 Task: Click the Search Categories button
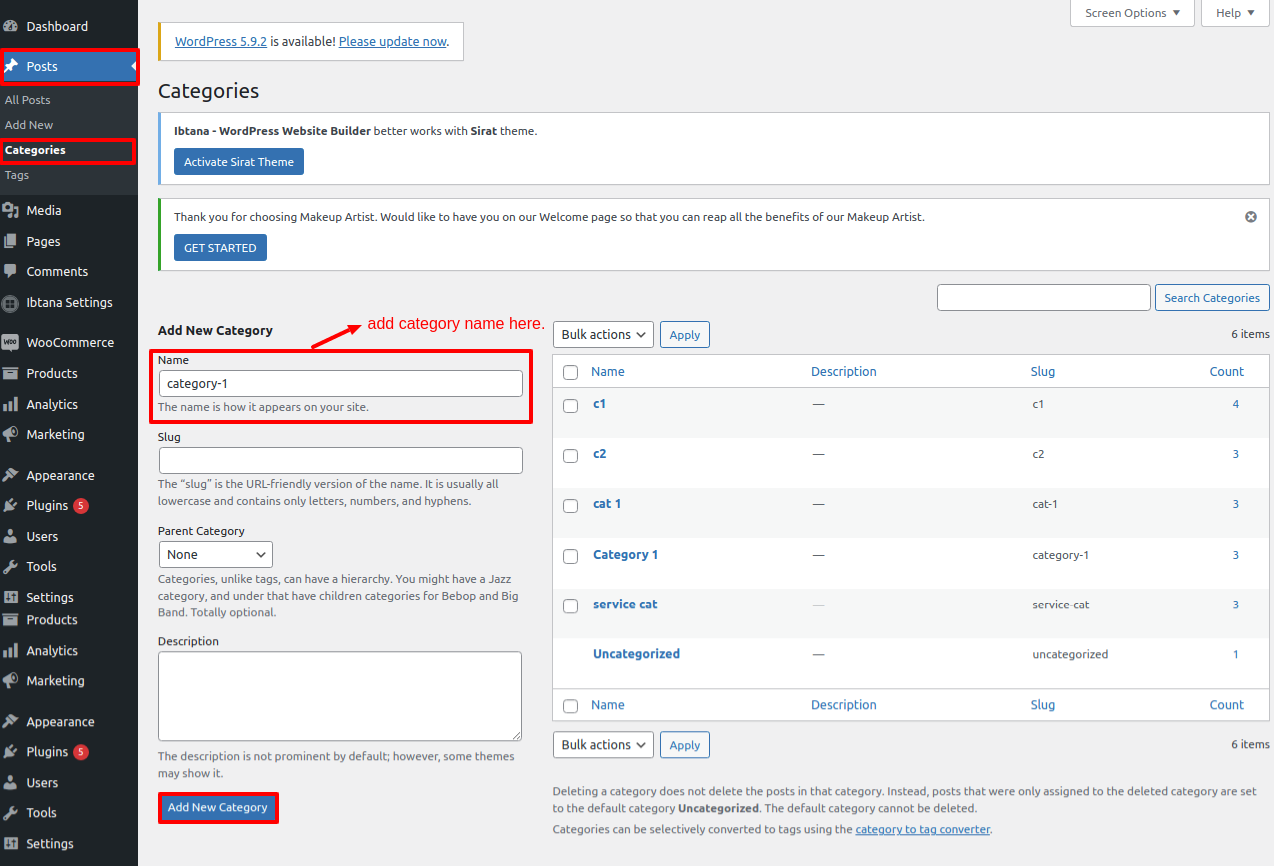[x=1211, y=298]
